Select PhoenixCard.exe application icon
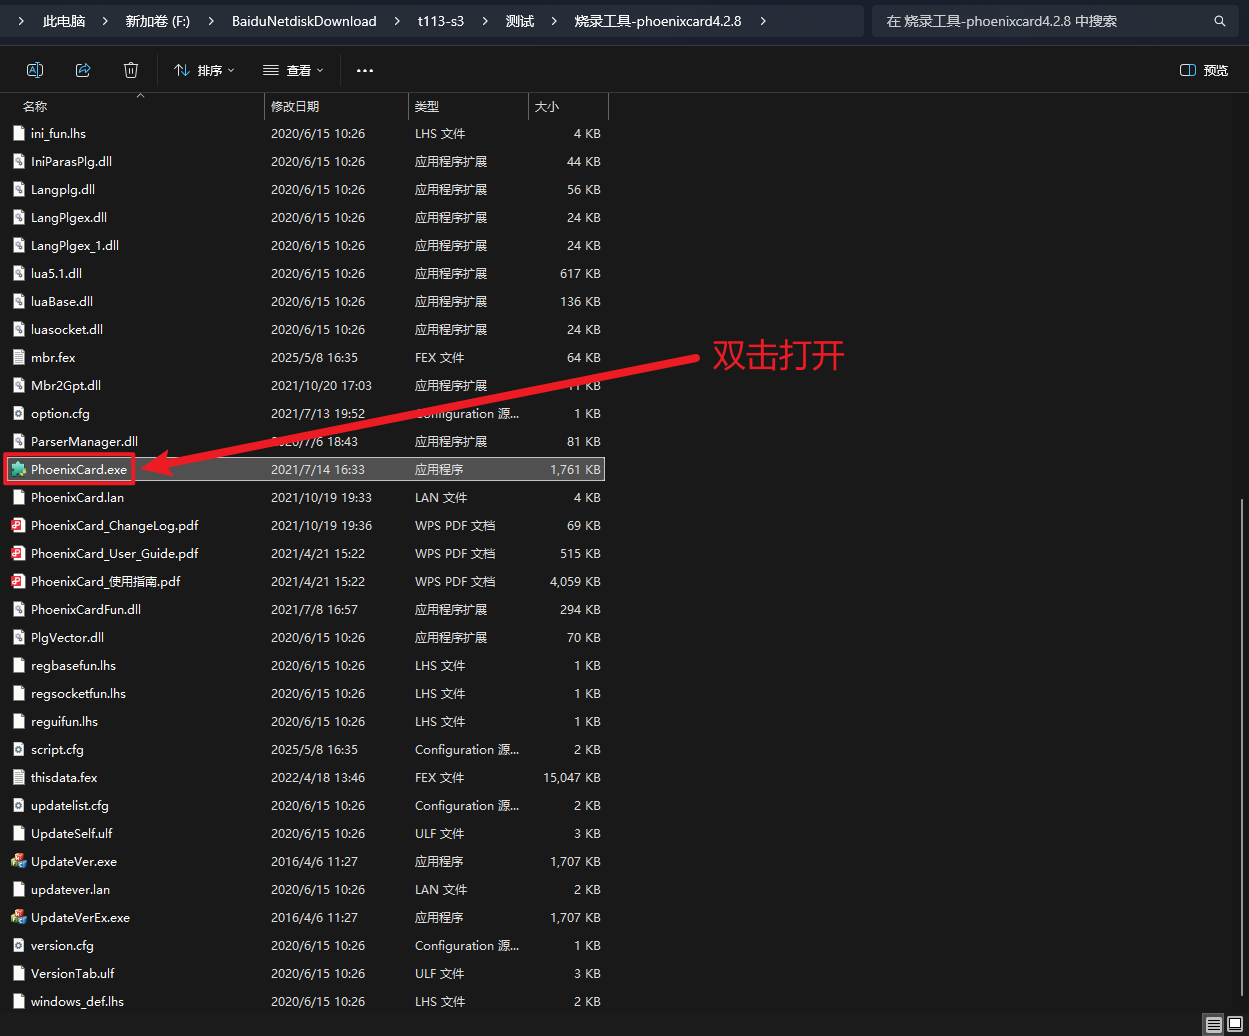 coord(18,469)
